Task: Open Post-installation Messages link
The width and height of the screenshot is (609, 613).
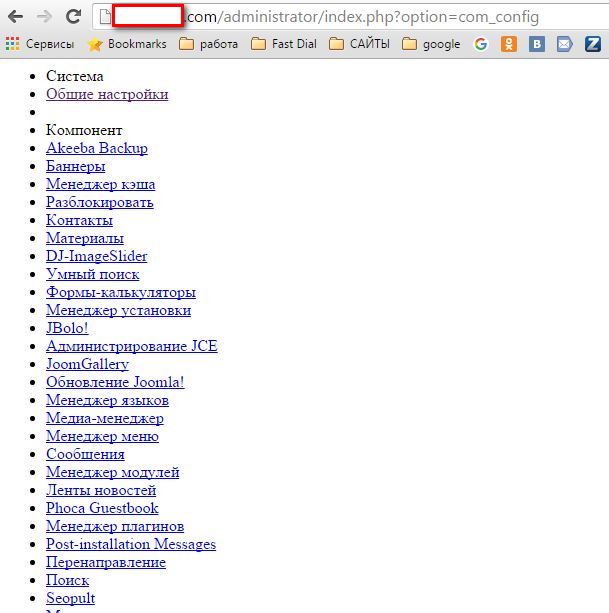Action: click(x=131, y=544)
